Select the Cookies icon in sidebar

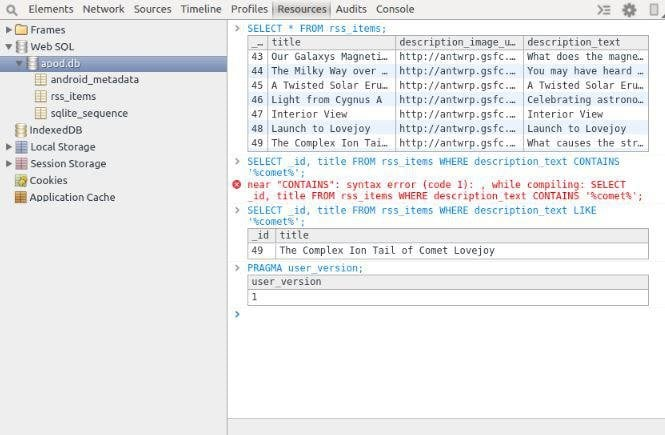tap(21, 181)
